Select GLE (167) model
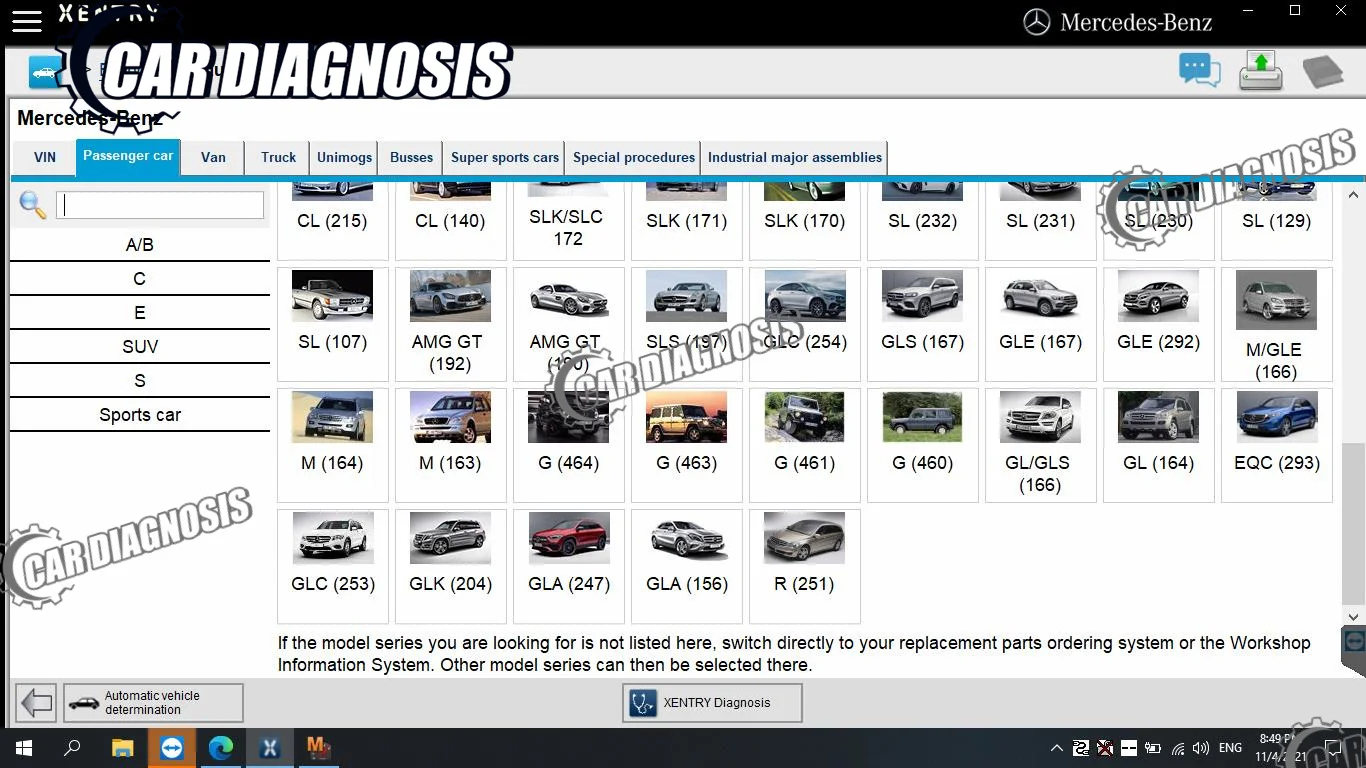The width and height of the screenshot is (1366, 768). tap(1041, 324)
